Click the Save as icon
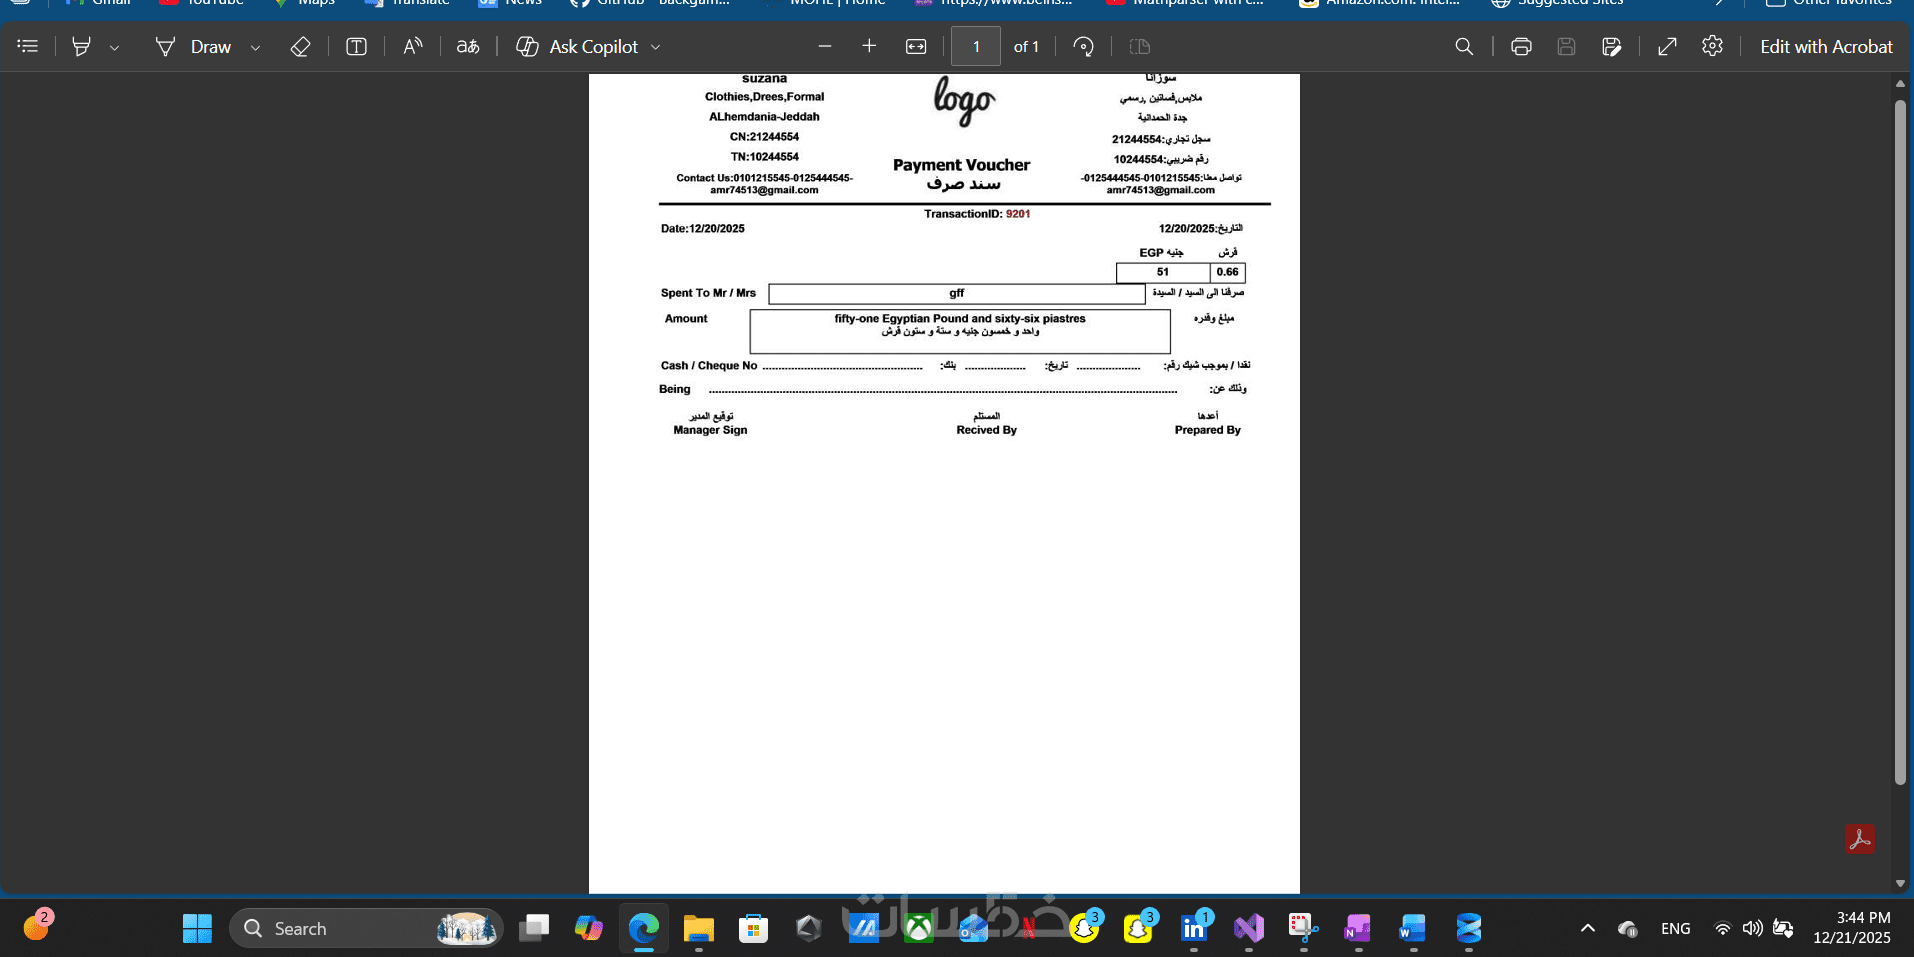This screenshot has height=957, width=1914. coord(1611,46)
